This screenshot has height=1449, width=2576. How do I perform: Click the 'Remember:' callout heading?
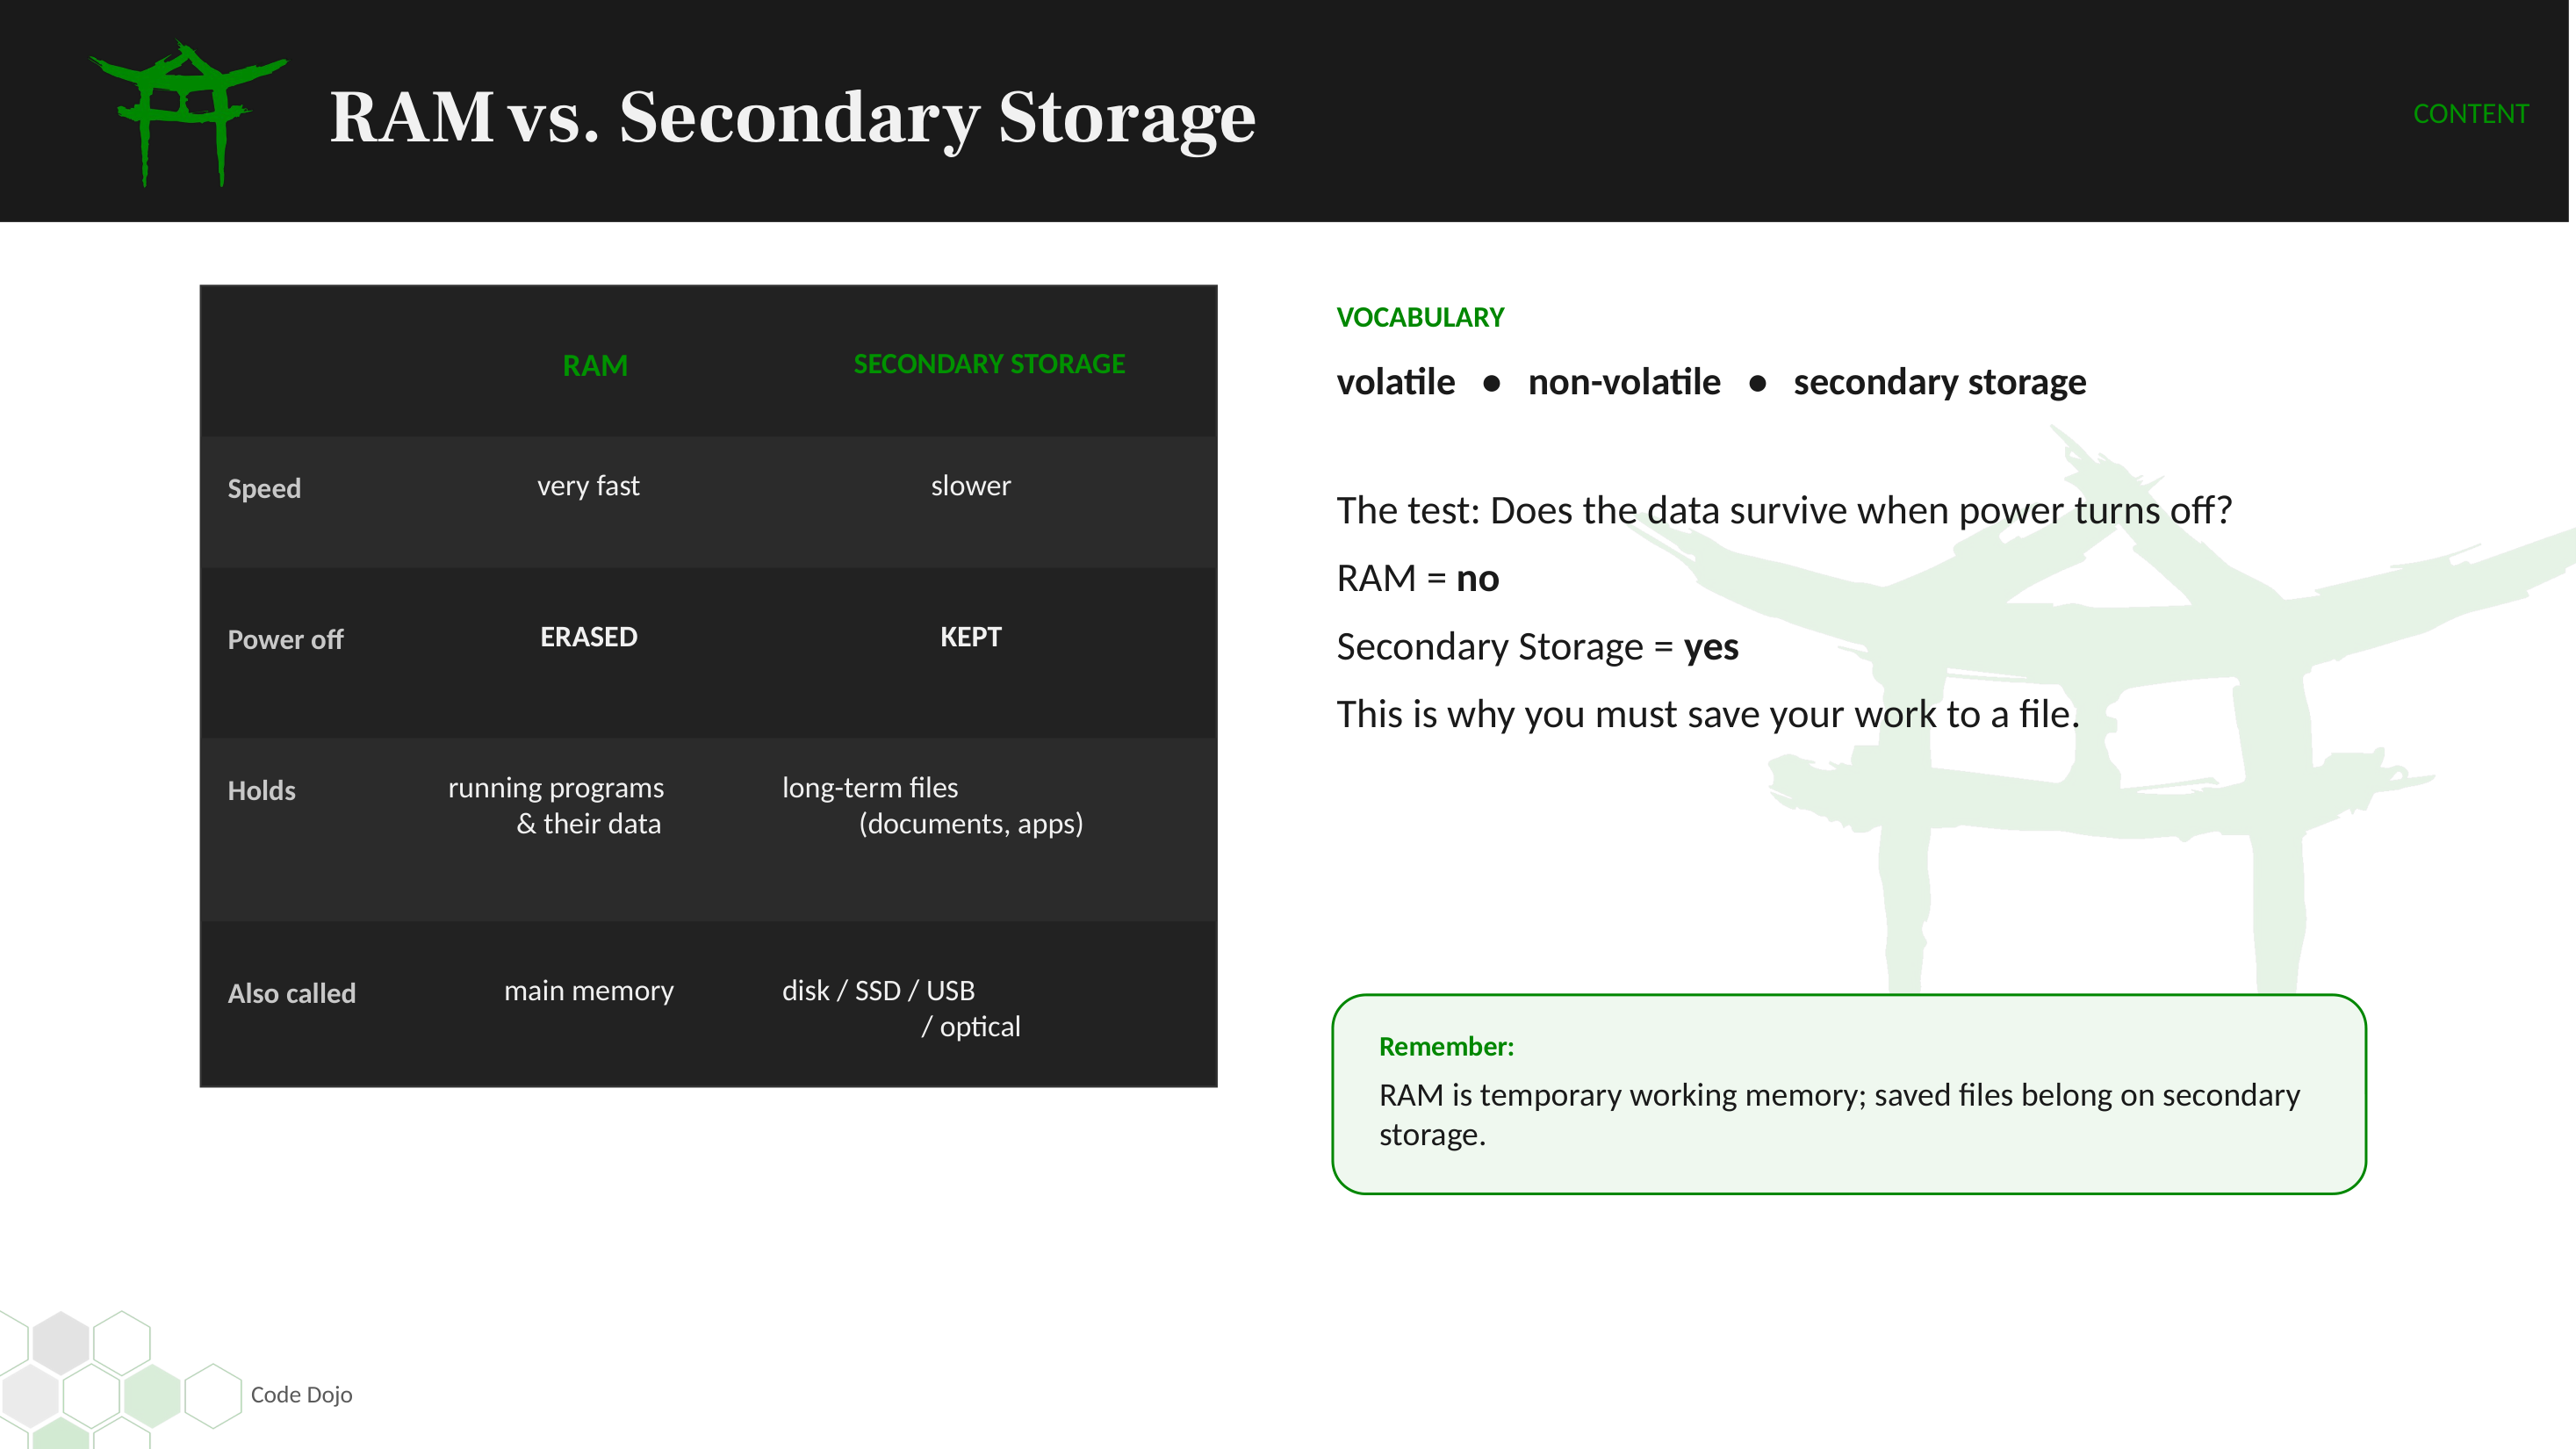(x=1446, y=1046)
